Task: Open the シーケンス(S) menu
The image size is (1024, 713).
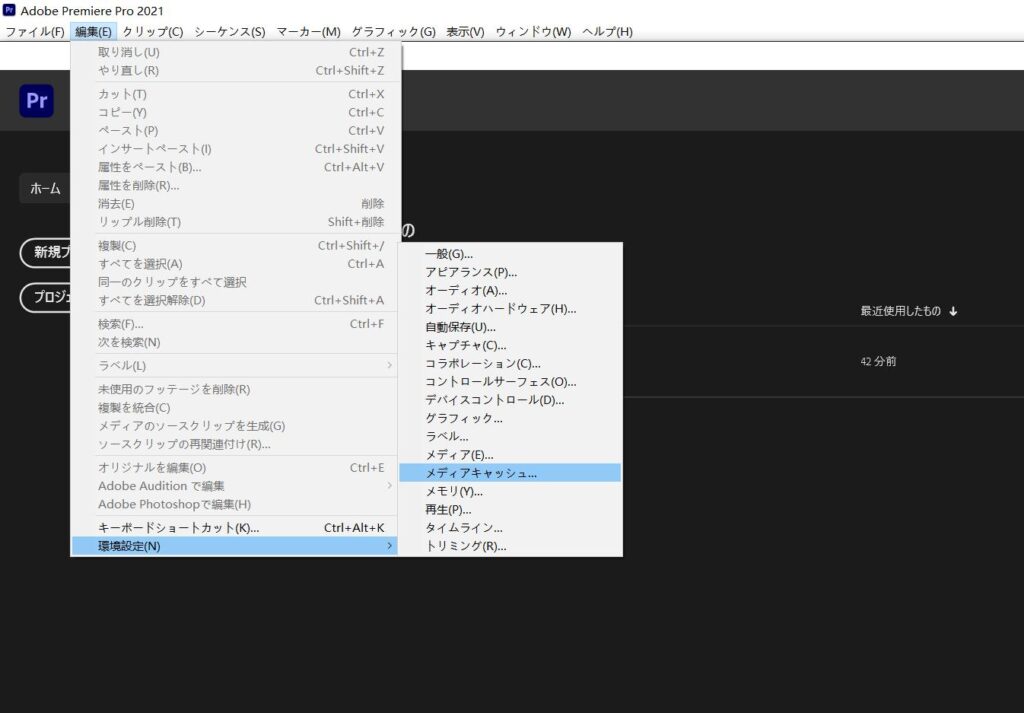Action: [x=230, y=32]
